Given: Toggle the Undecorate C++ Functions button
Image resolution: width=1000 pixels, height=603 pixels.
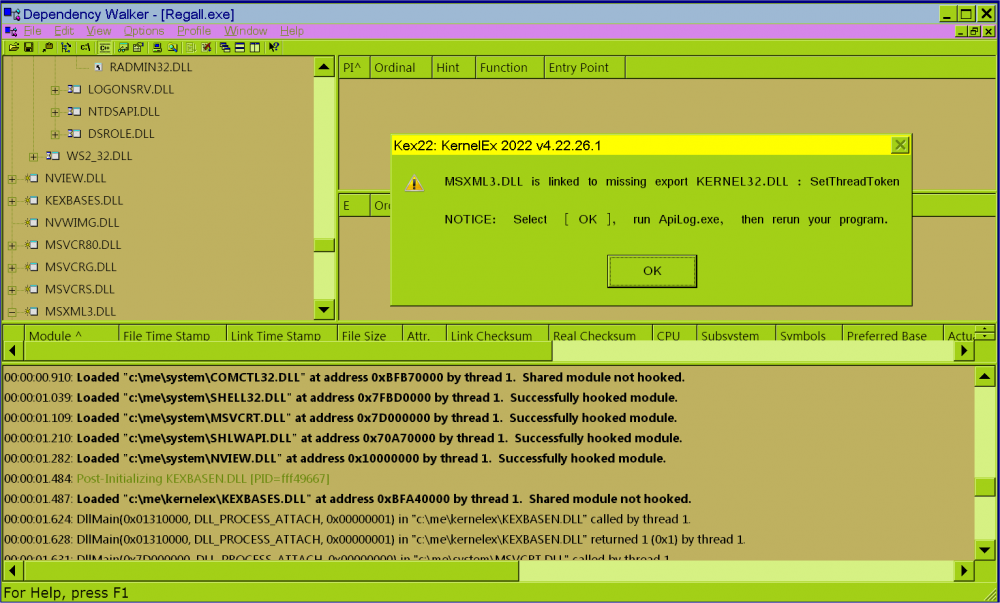Looking at the screenshot, I should (104, 47).
